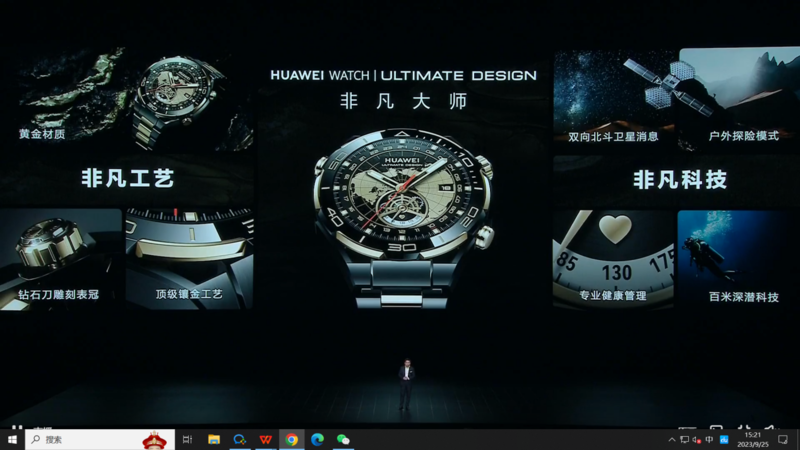The width and height of the screenshot is (800, 450).
Task: Open the network status tray icon
Action: [685, 439]
